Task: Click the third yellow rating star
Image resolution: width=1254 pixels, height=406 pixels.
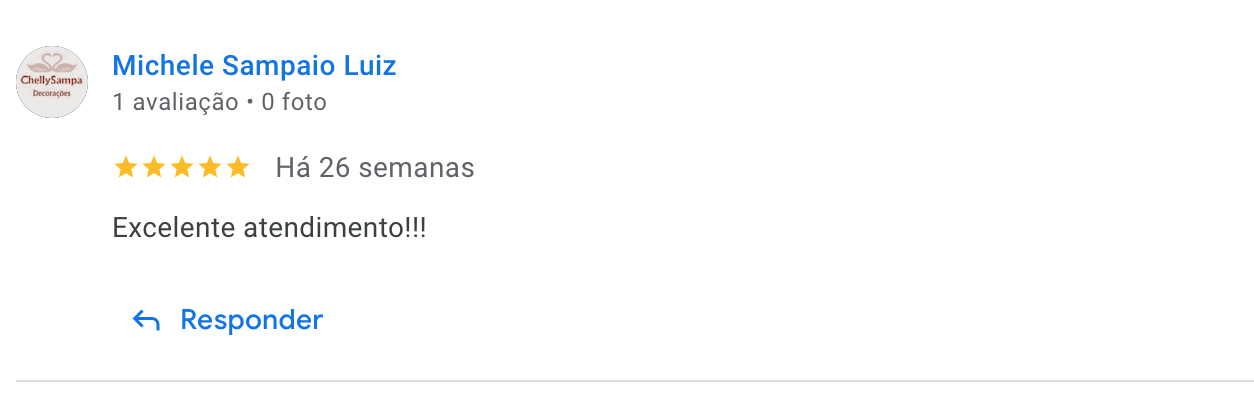Action: click(182, 167)
